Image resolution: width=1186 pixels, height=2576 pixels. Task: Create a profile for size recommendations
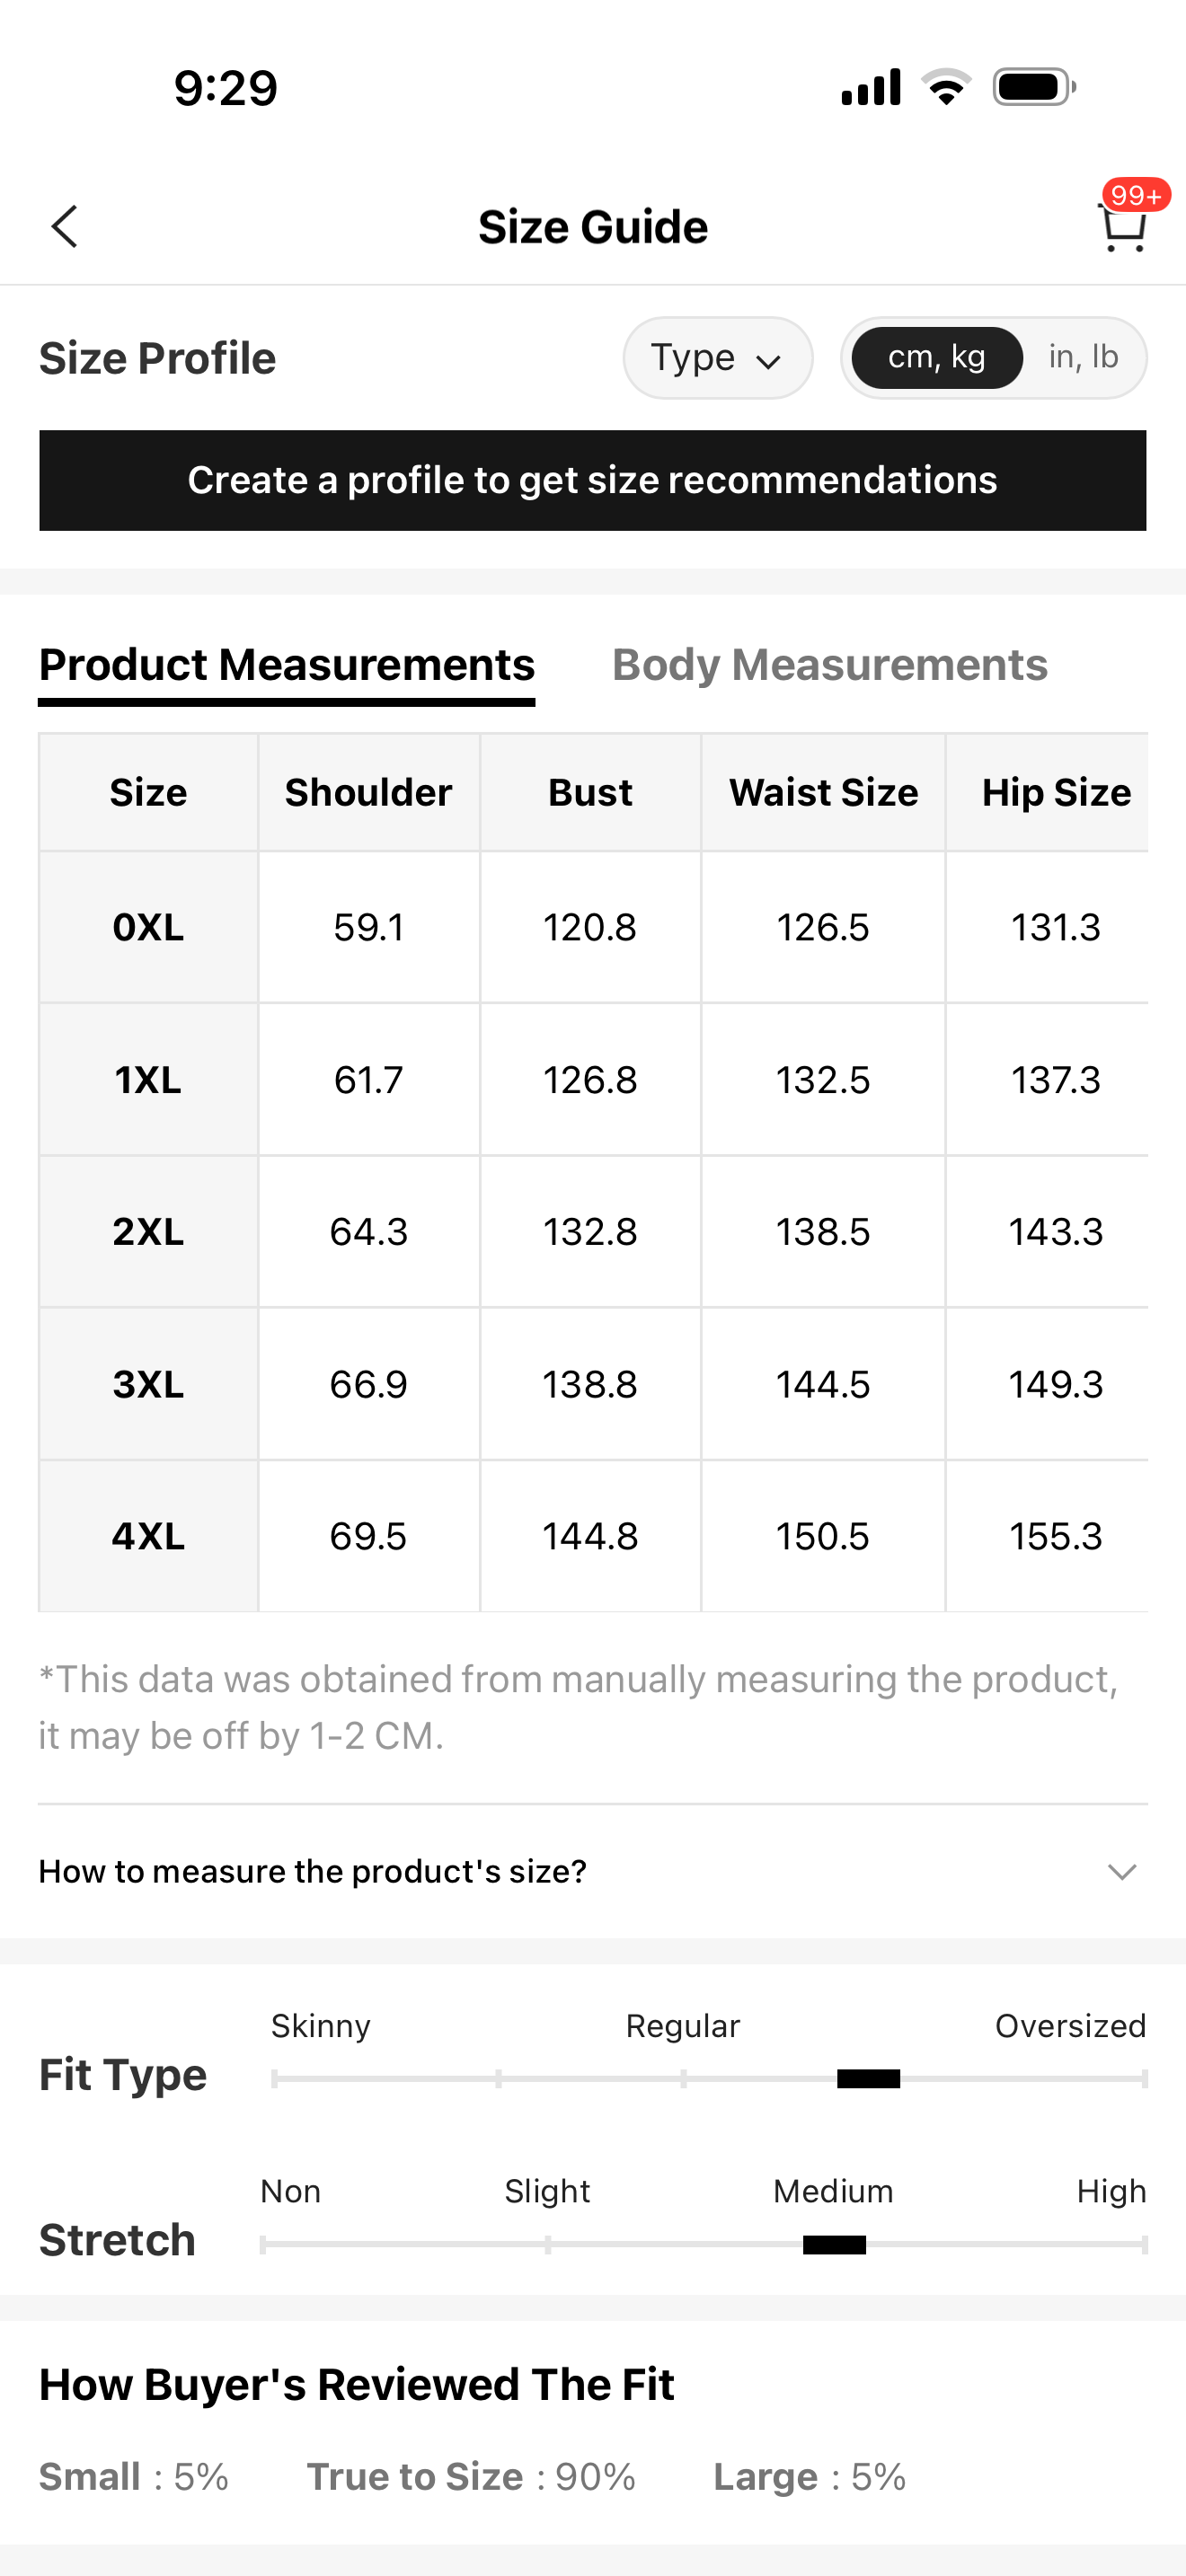pyautogui.click(x=592, y=480)
